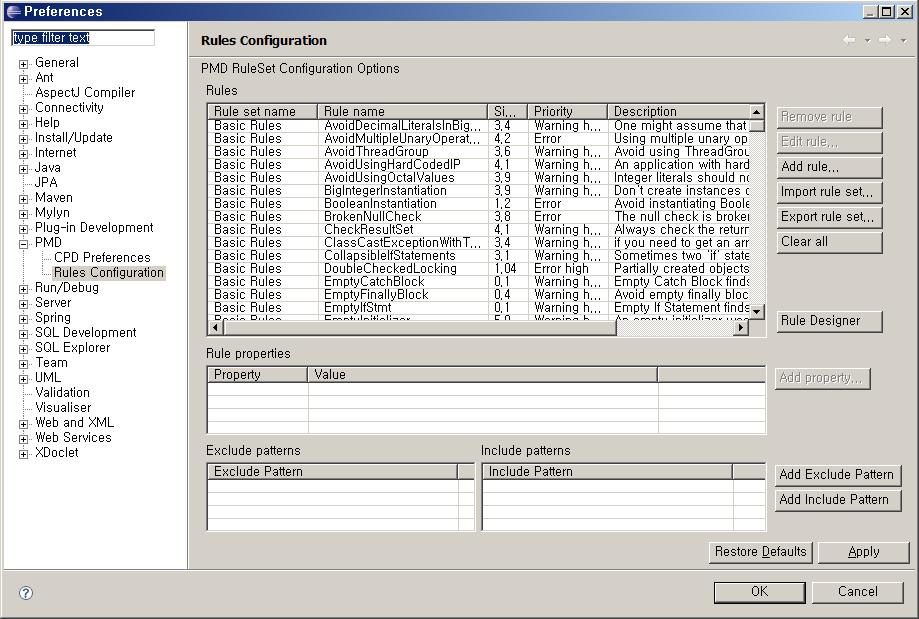Screen dimensions: 919x619
Task: Select the EmptyCatchBlock rule row
Action: (478, 281)
